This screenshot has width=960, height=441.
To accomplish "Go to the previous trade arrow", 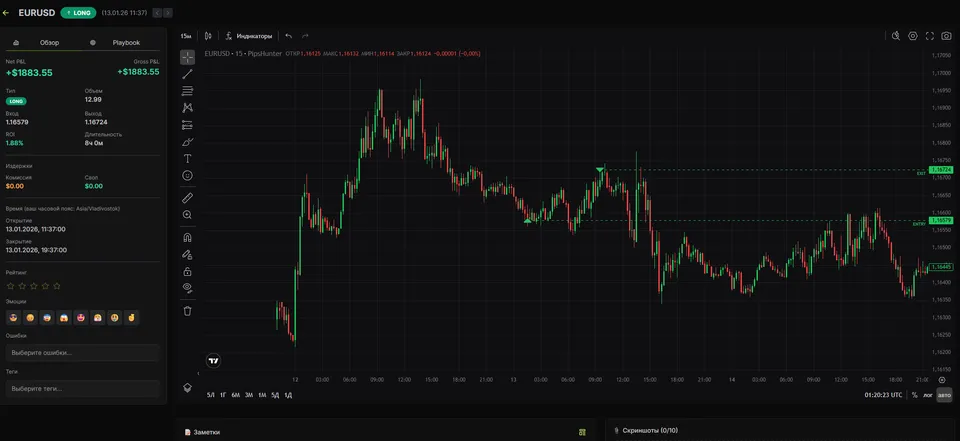I will 157,13.
